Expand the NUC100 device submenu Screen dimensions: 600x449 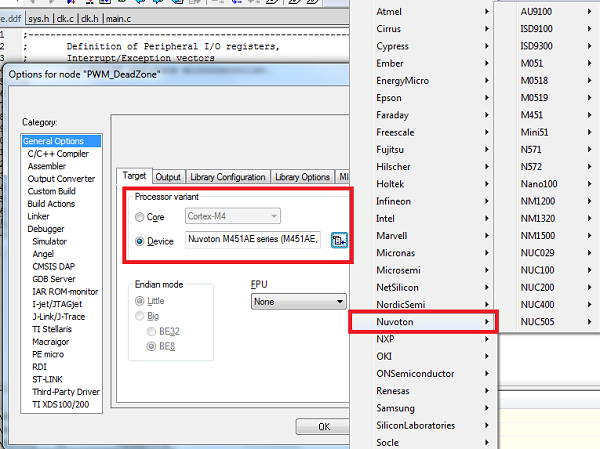[x=547, y=270]
